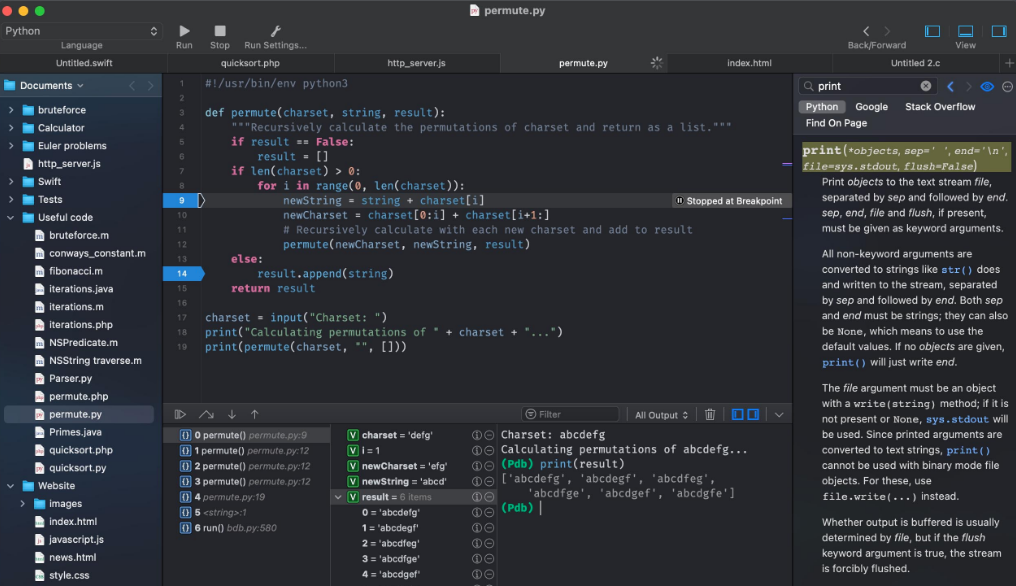This screenshot has height=586, width=1016.
Task: Expand the Calculator folder in the sidebar
Action: click(11, 128)
